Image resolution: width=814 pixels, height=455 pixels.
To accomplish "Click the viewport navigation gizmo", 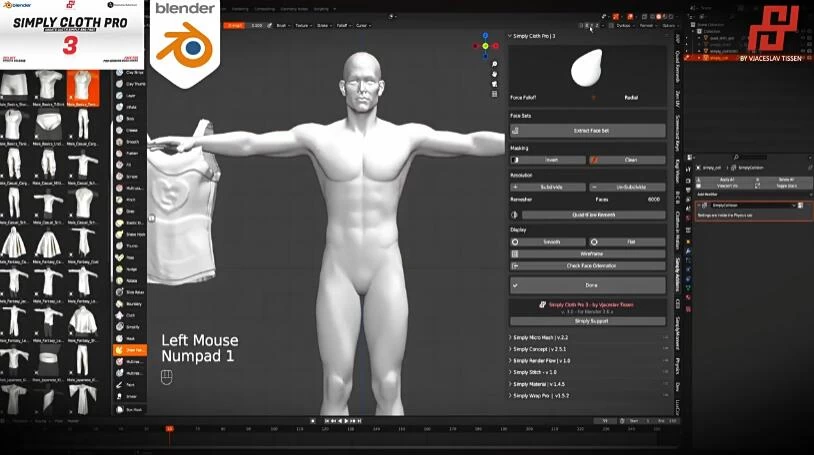I will (485, 46).
